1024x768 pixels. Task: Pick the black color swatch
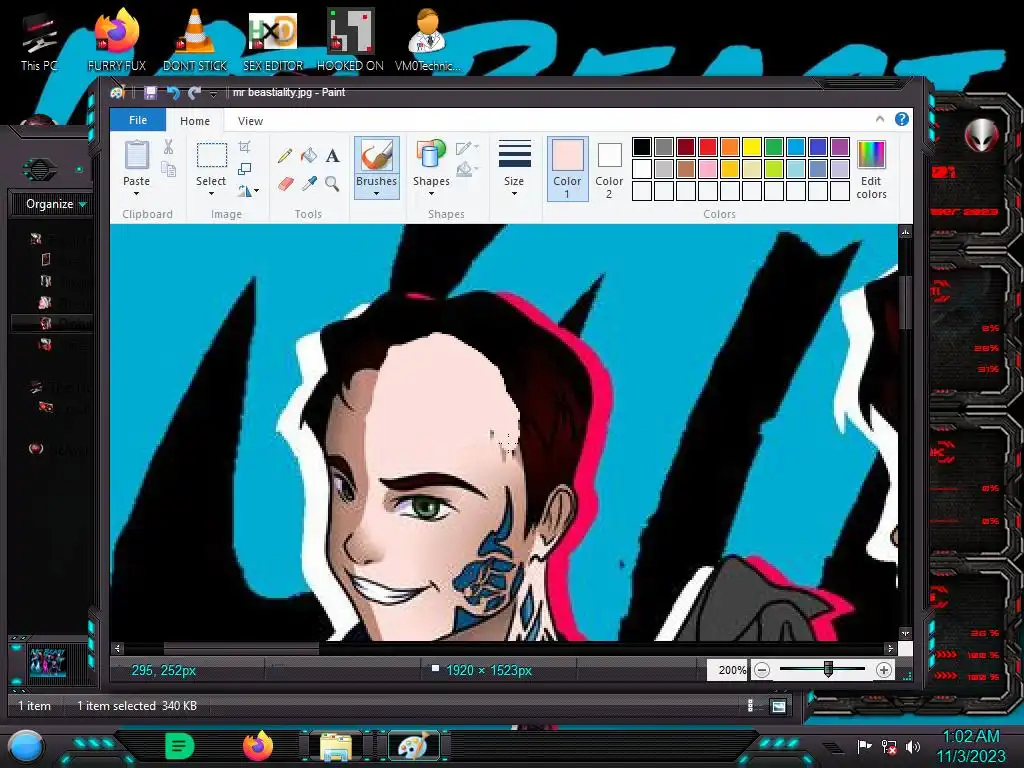point(642,147)
